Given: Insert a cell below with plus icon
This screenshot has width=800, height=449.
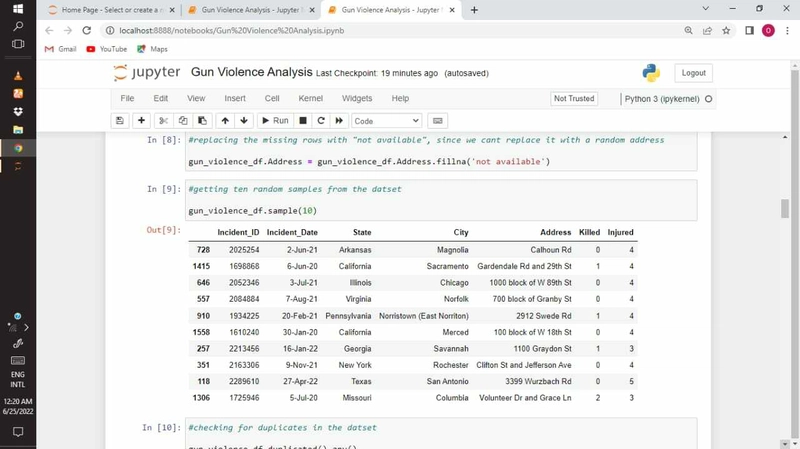Looking at the screenshot, I should pos(141,121).
